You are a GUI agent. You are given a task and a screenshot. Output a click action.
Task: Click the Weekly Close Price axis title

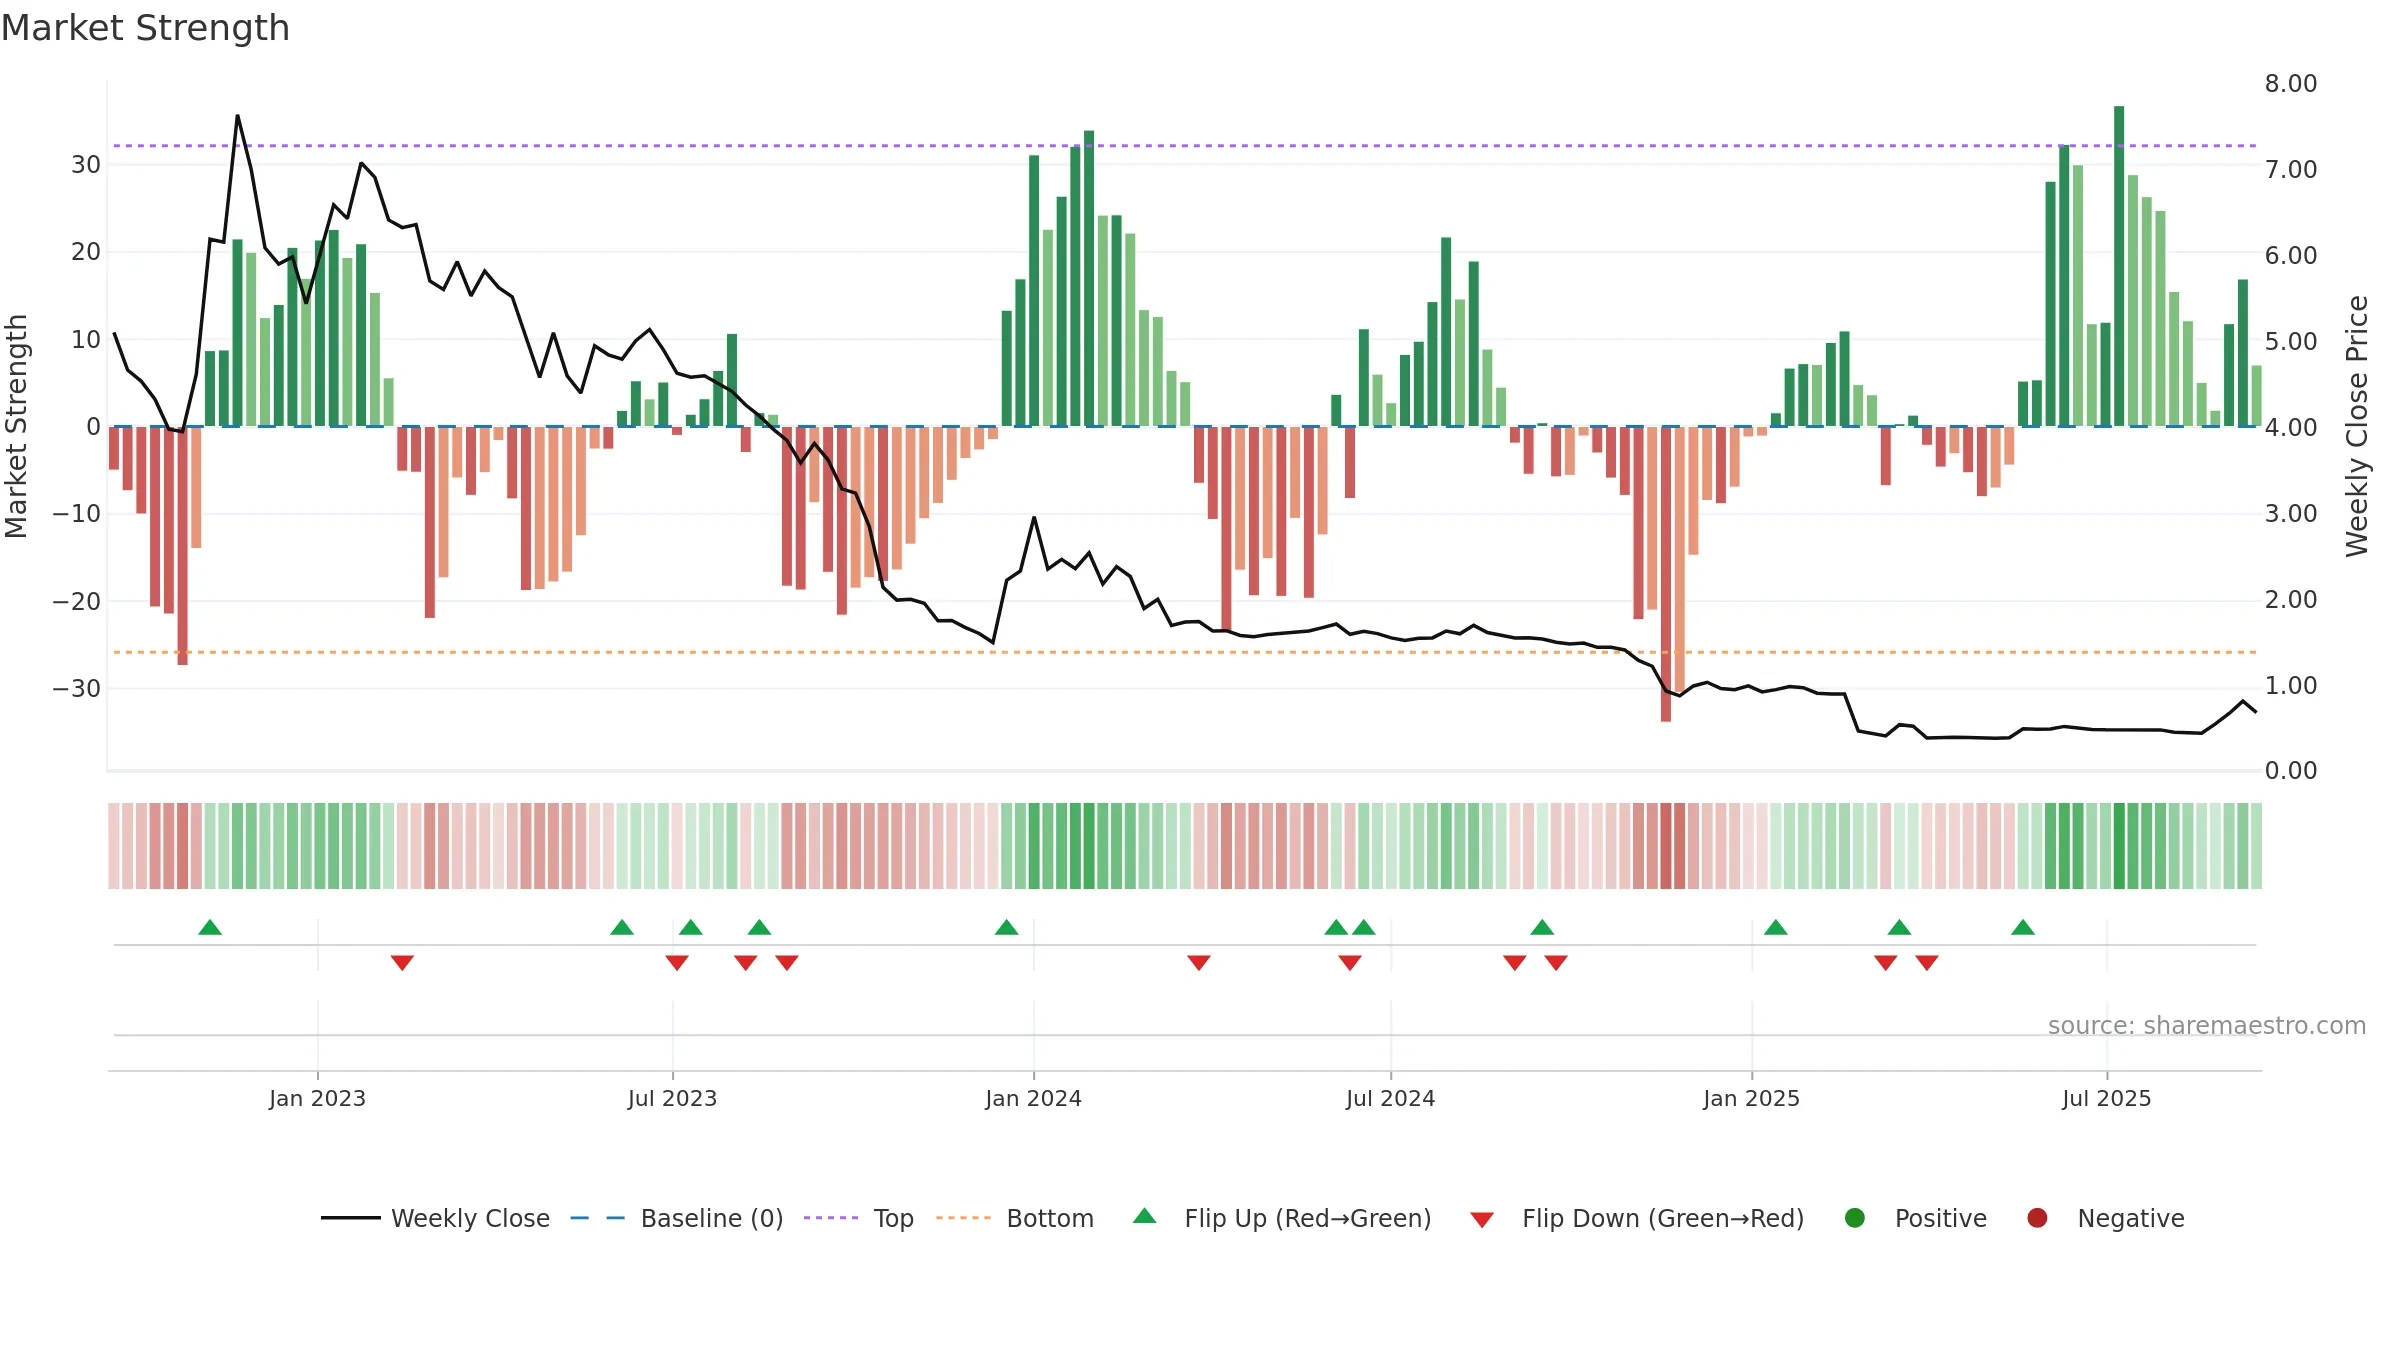coord(2357,426)
